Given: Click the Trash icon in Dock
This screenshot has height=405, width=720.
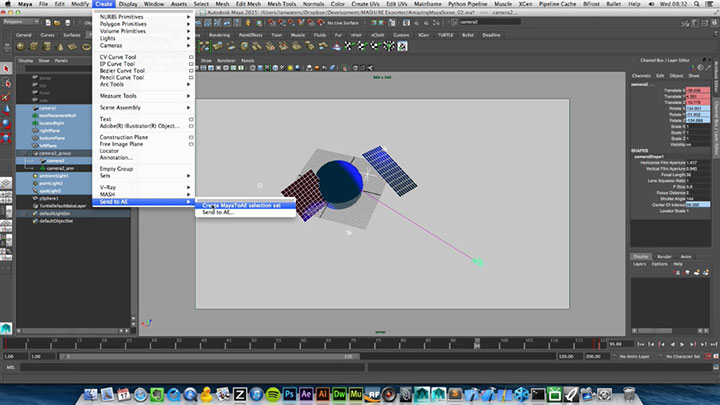Looking at the screenshot, I should pos(629,394).
